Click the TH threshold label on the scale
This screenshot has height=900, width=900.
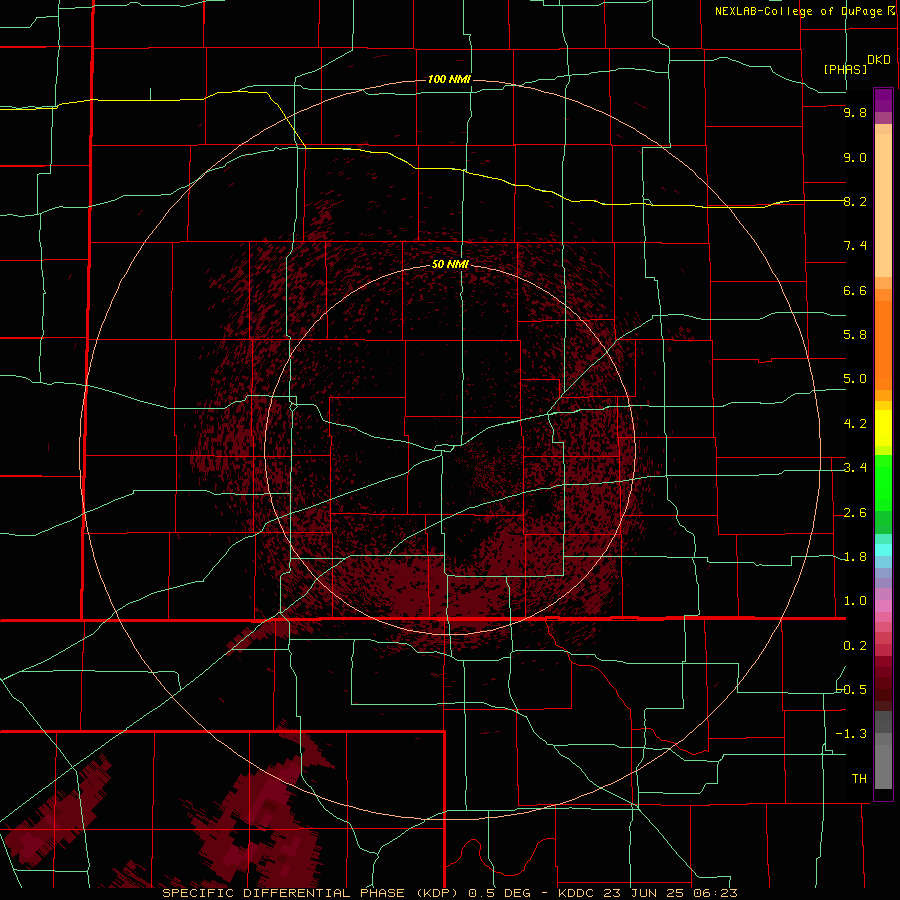[859, 779]
